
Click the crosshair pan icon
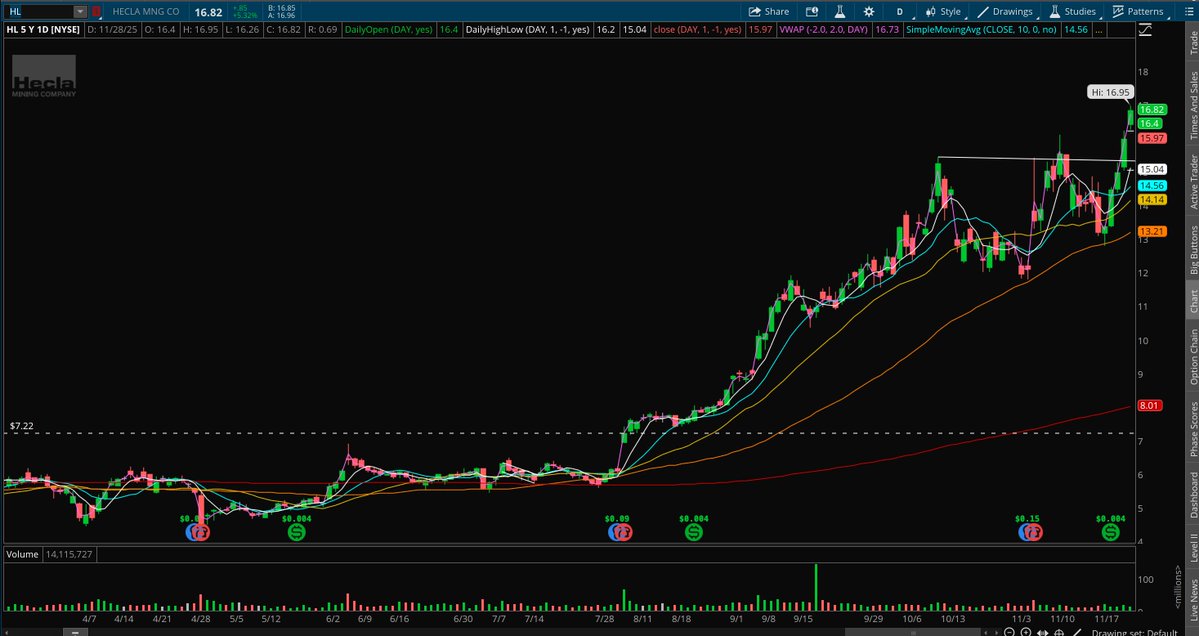click(x=1060, y=632)
